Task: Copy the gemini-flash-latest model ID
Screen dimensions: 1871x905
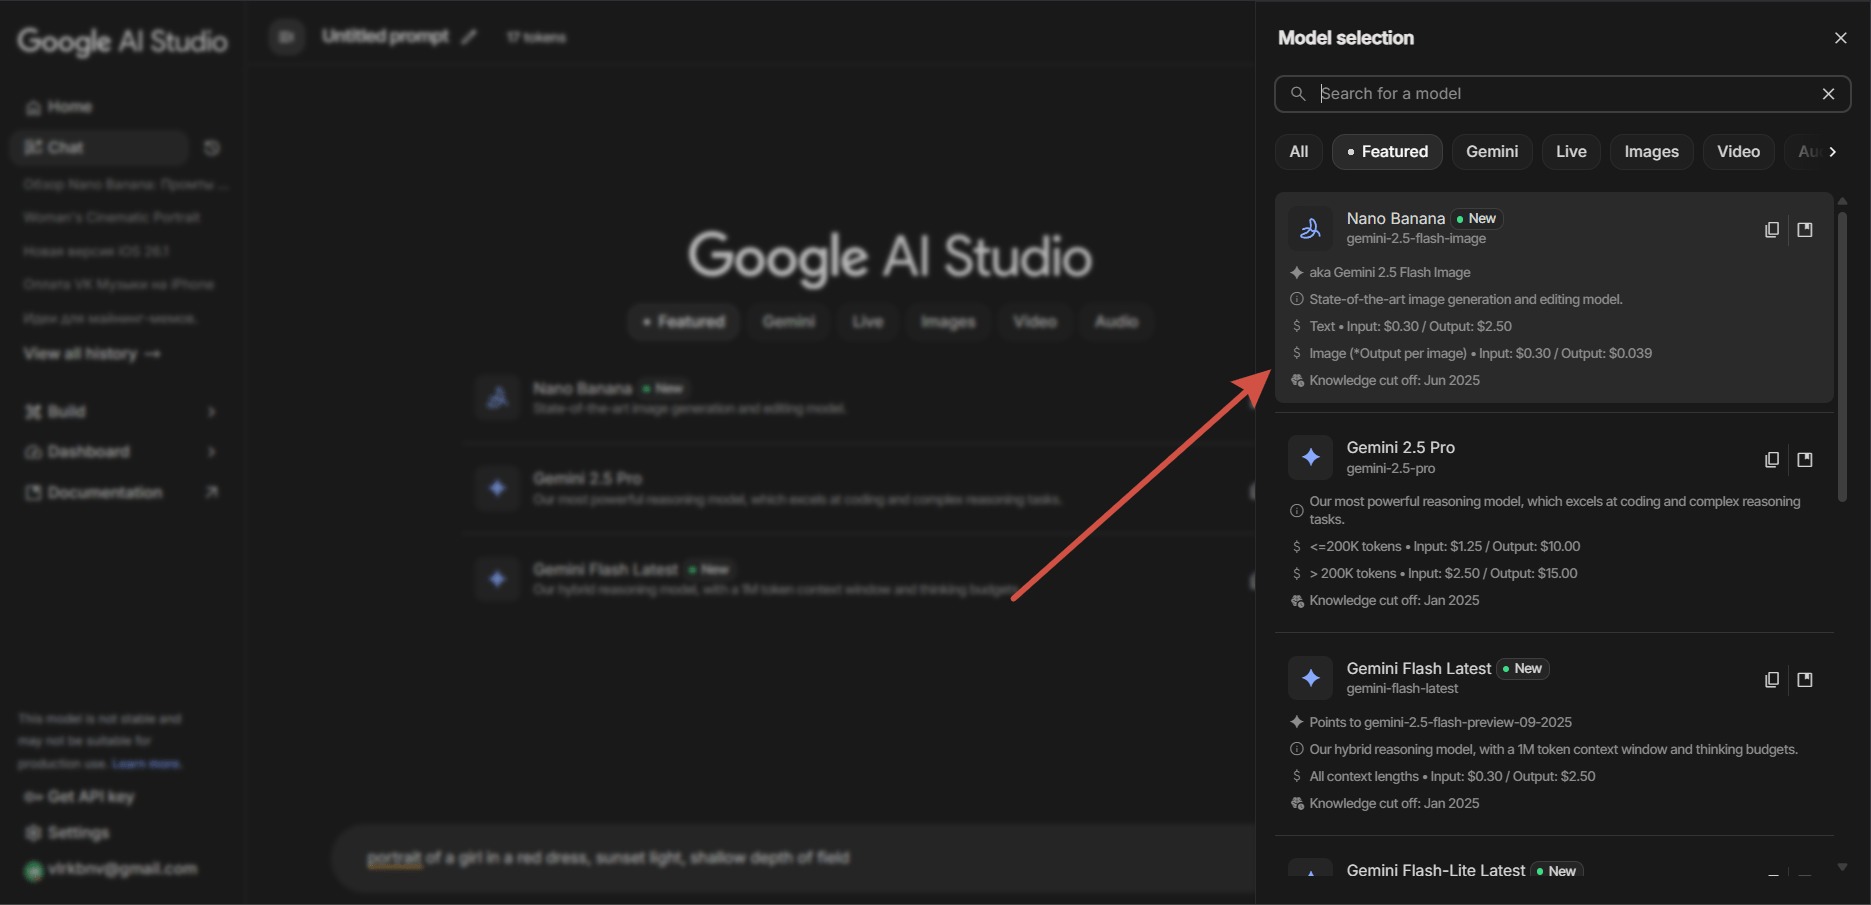Action: click(1772, 680)
